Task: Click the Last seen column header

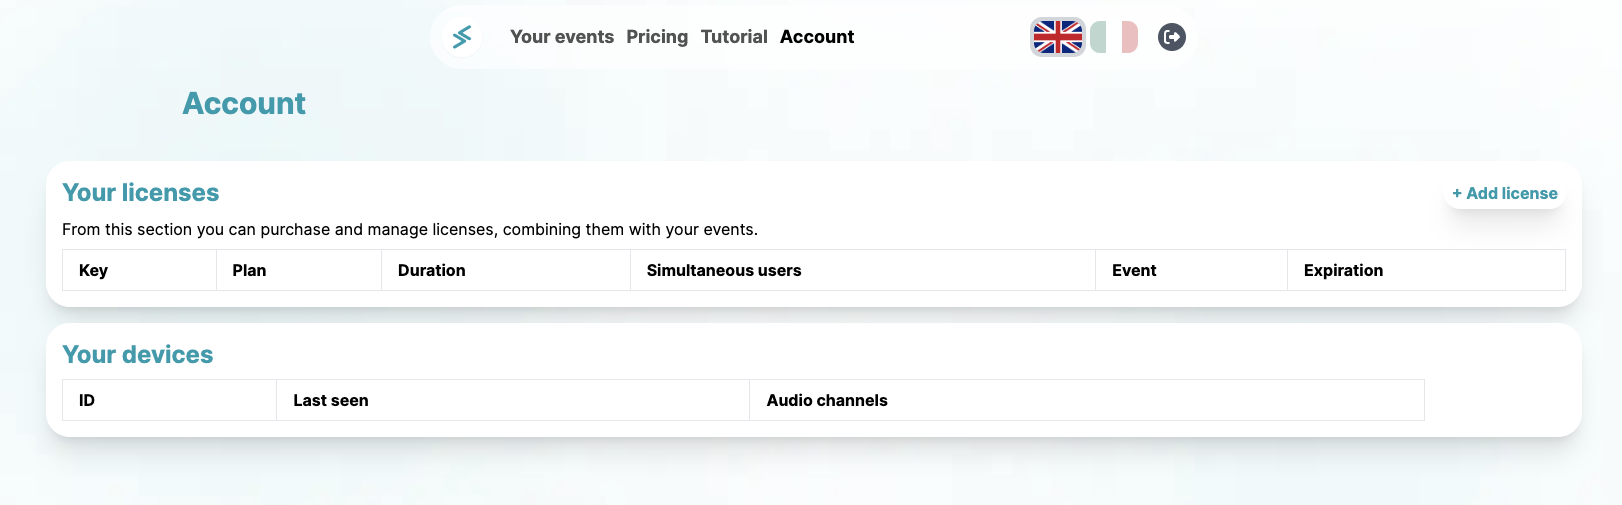Action: [x=330, y=400]
